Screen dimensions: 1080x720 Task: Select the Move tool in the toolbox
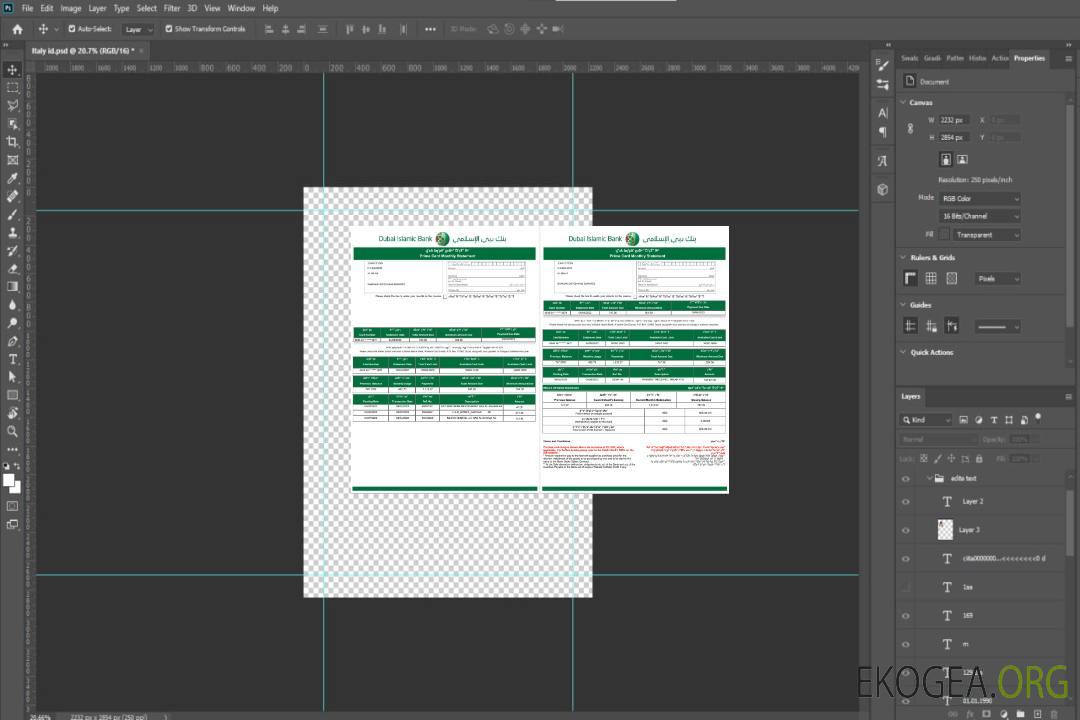point(13,69)
